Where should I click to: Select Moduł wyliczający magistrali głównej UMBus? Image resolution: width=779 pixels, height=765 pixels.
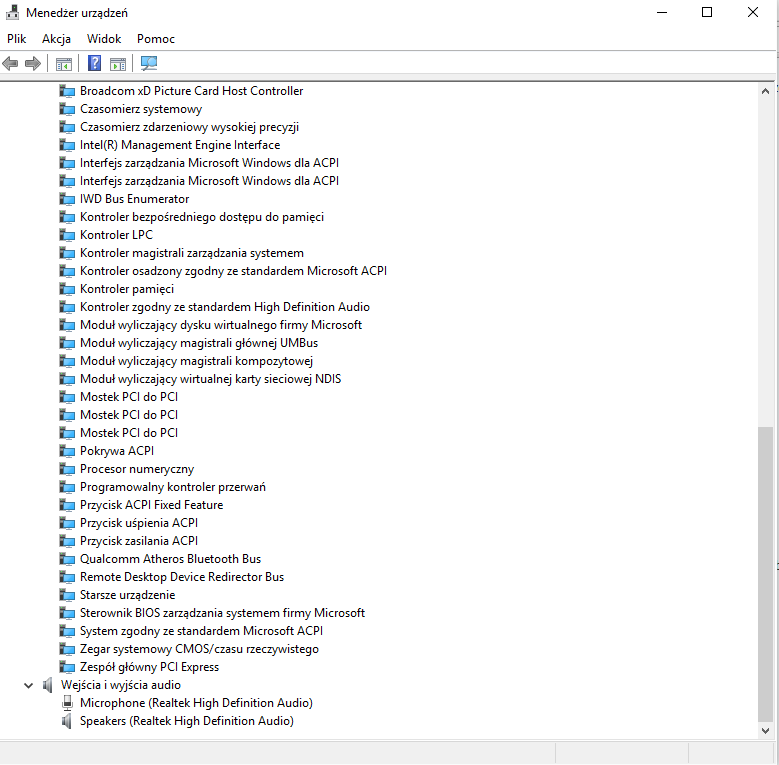point(199,343)
